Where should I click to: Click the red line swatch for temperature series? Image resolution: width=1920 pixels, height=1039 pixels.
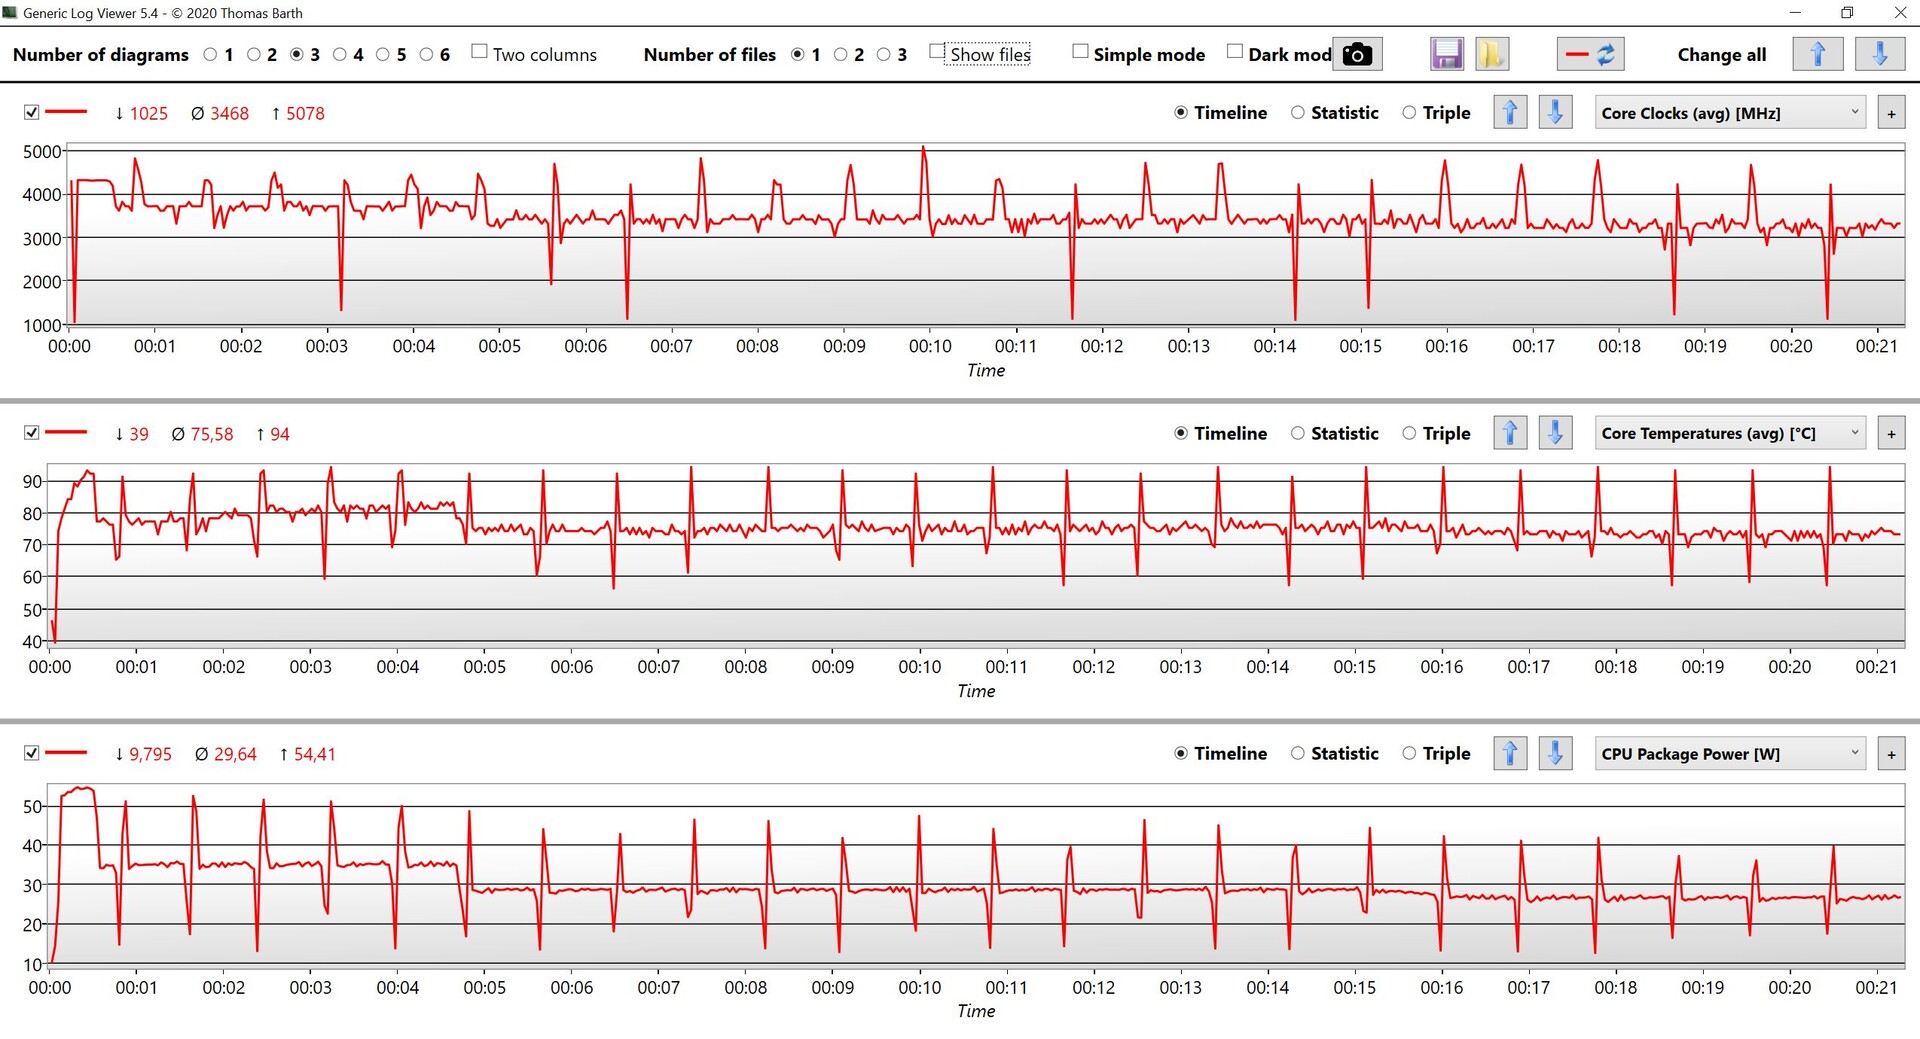[67, 433]
